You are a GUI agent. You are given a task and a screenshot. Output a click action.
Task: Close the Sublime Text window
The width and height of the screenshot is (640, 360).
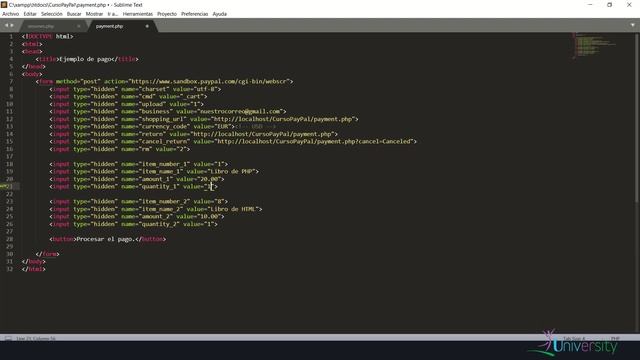point(629,4)
